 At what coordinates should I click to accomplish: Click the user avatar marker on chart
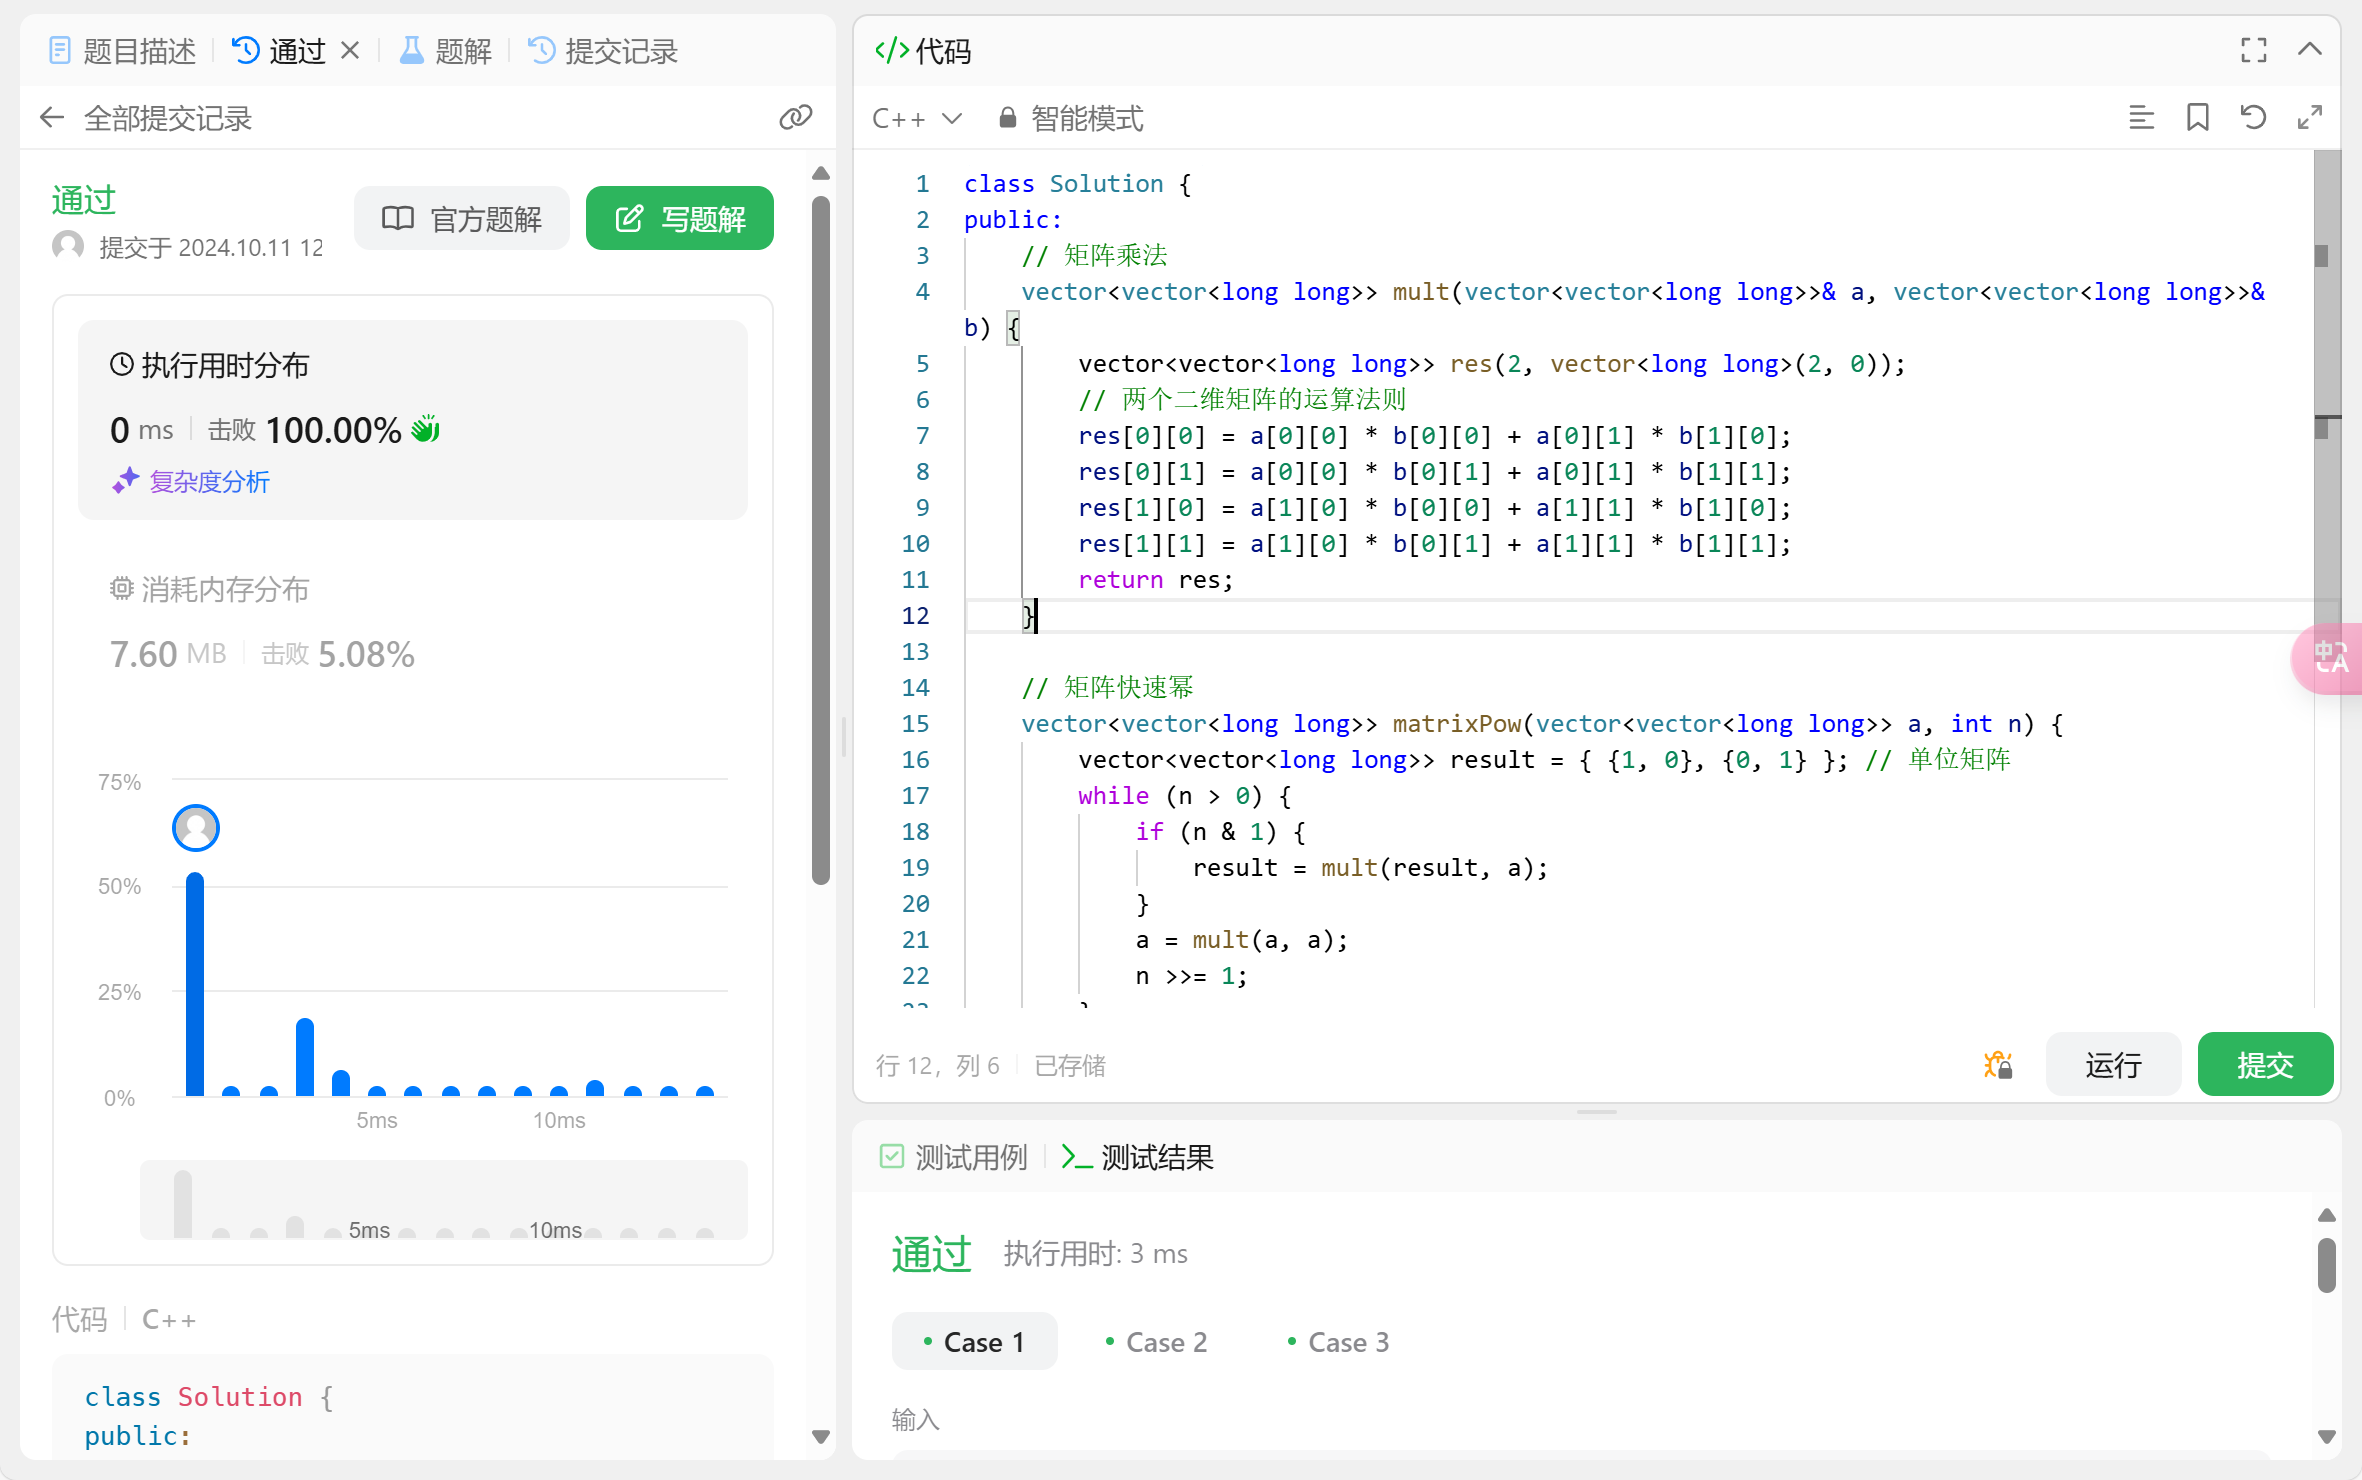196,828
